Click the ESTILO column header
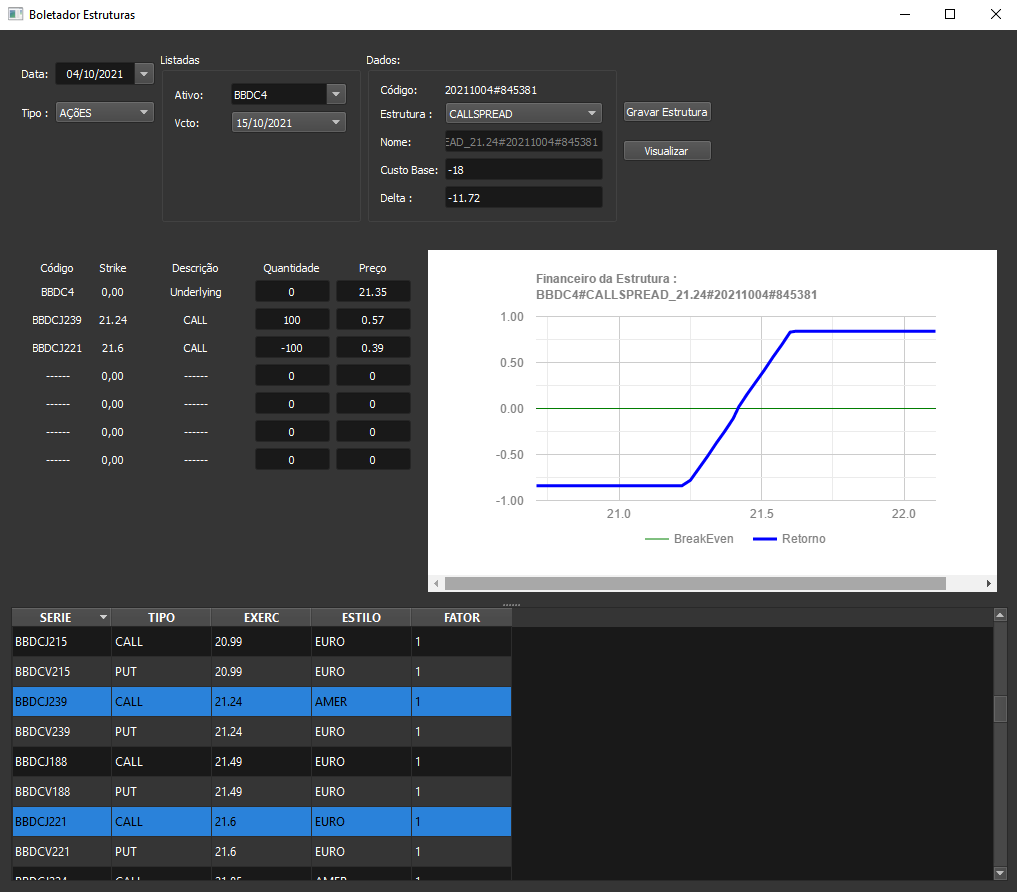The image size is (1017, 892). [x=361, y=618]
